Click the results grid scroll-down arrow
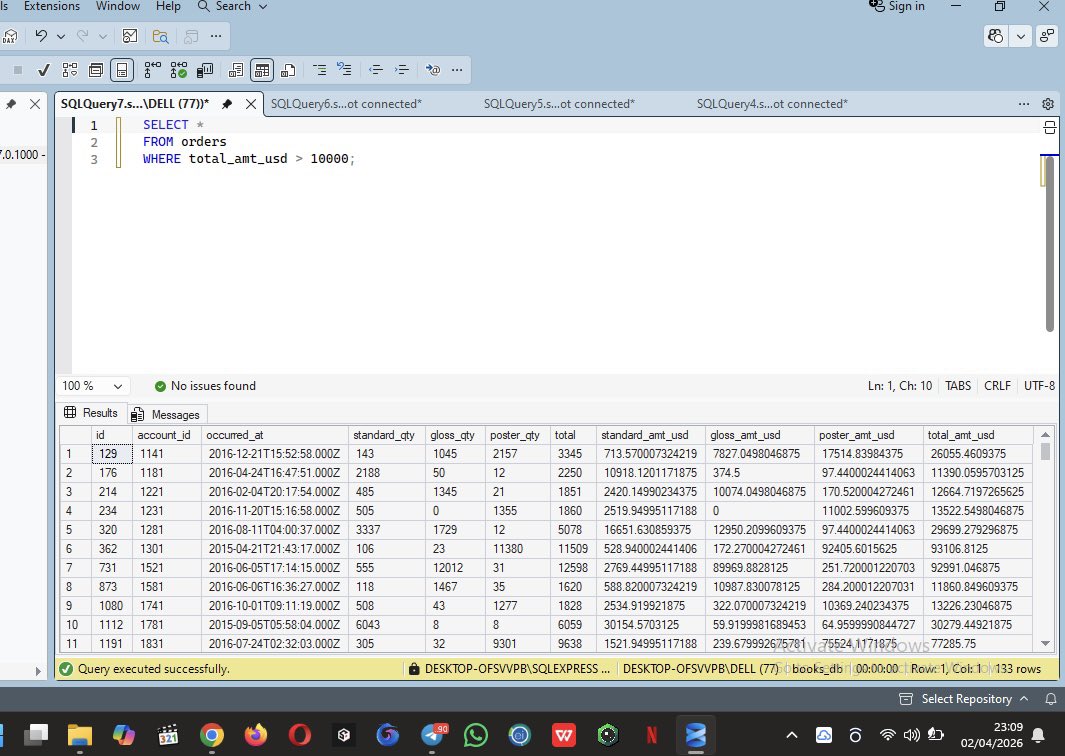Image resolution: width=1065 pixels, height=756 pixels. [1045, 643]
